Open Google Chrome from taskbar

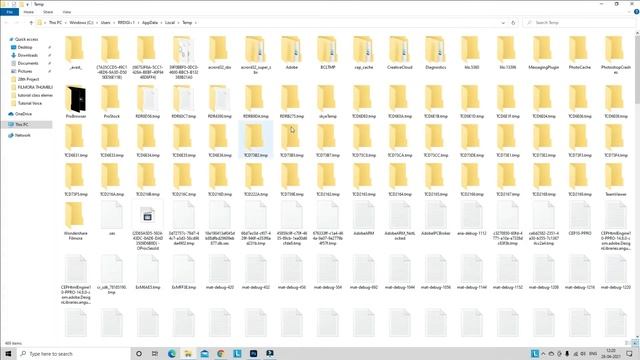220,353
